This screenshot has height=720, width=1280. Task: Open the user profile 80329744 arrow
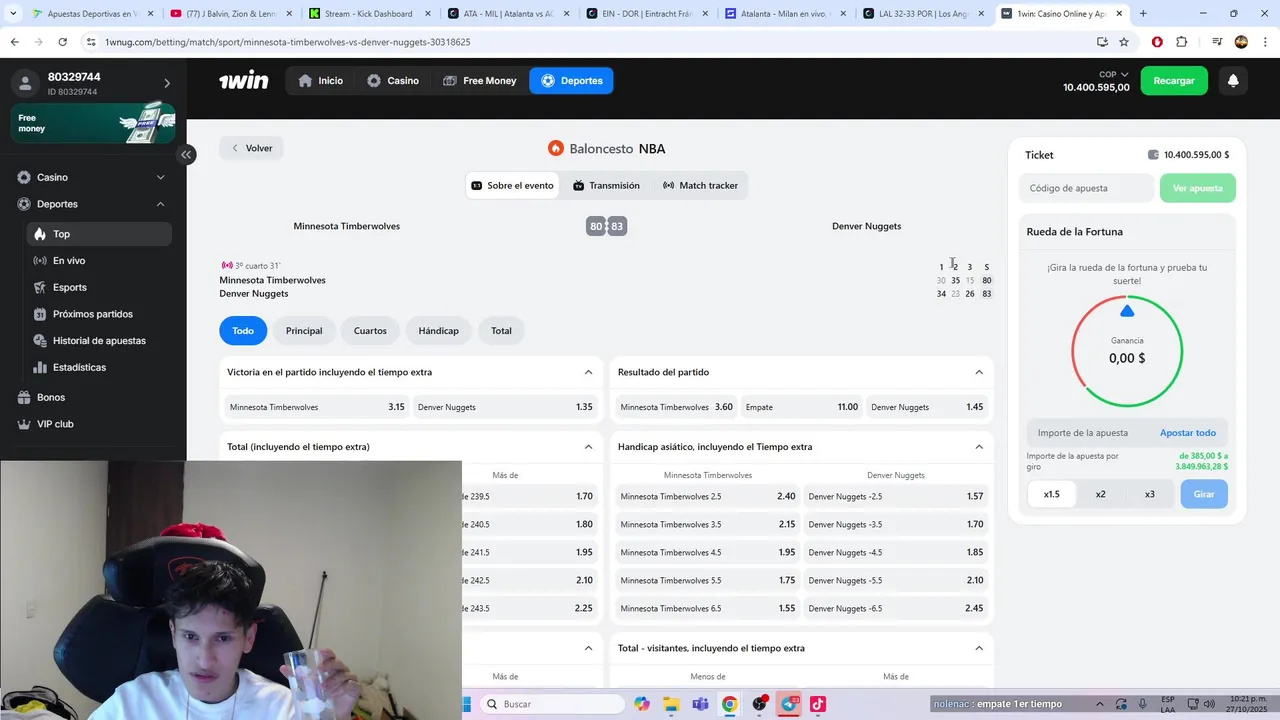[167, 83]
